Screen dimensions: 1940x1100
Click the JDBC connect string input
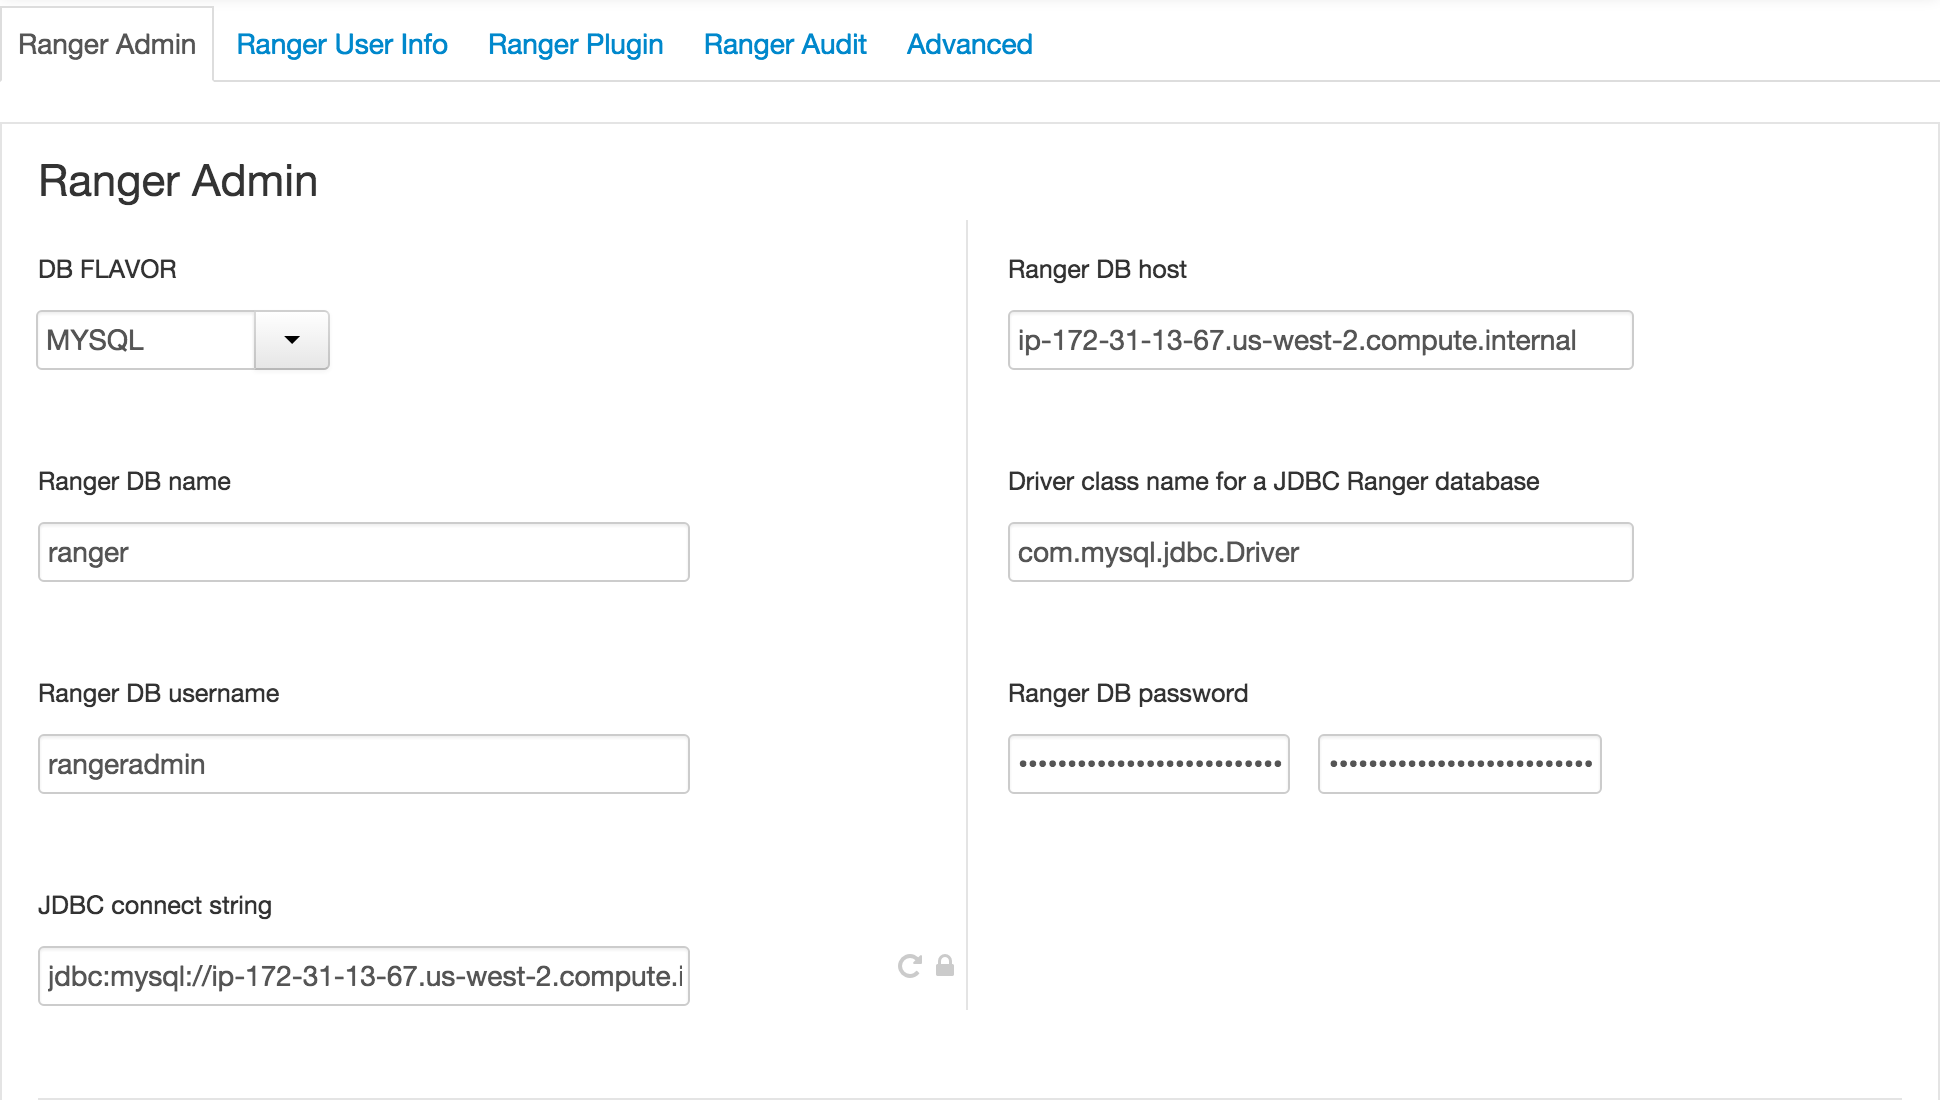pyautogui.click(x=363, y=976)
